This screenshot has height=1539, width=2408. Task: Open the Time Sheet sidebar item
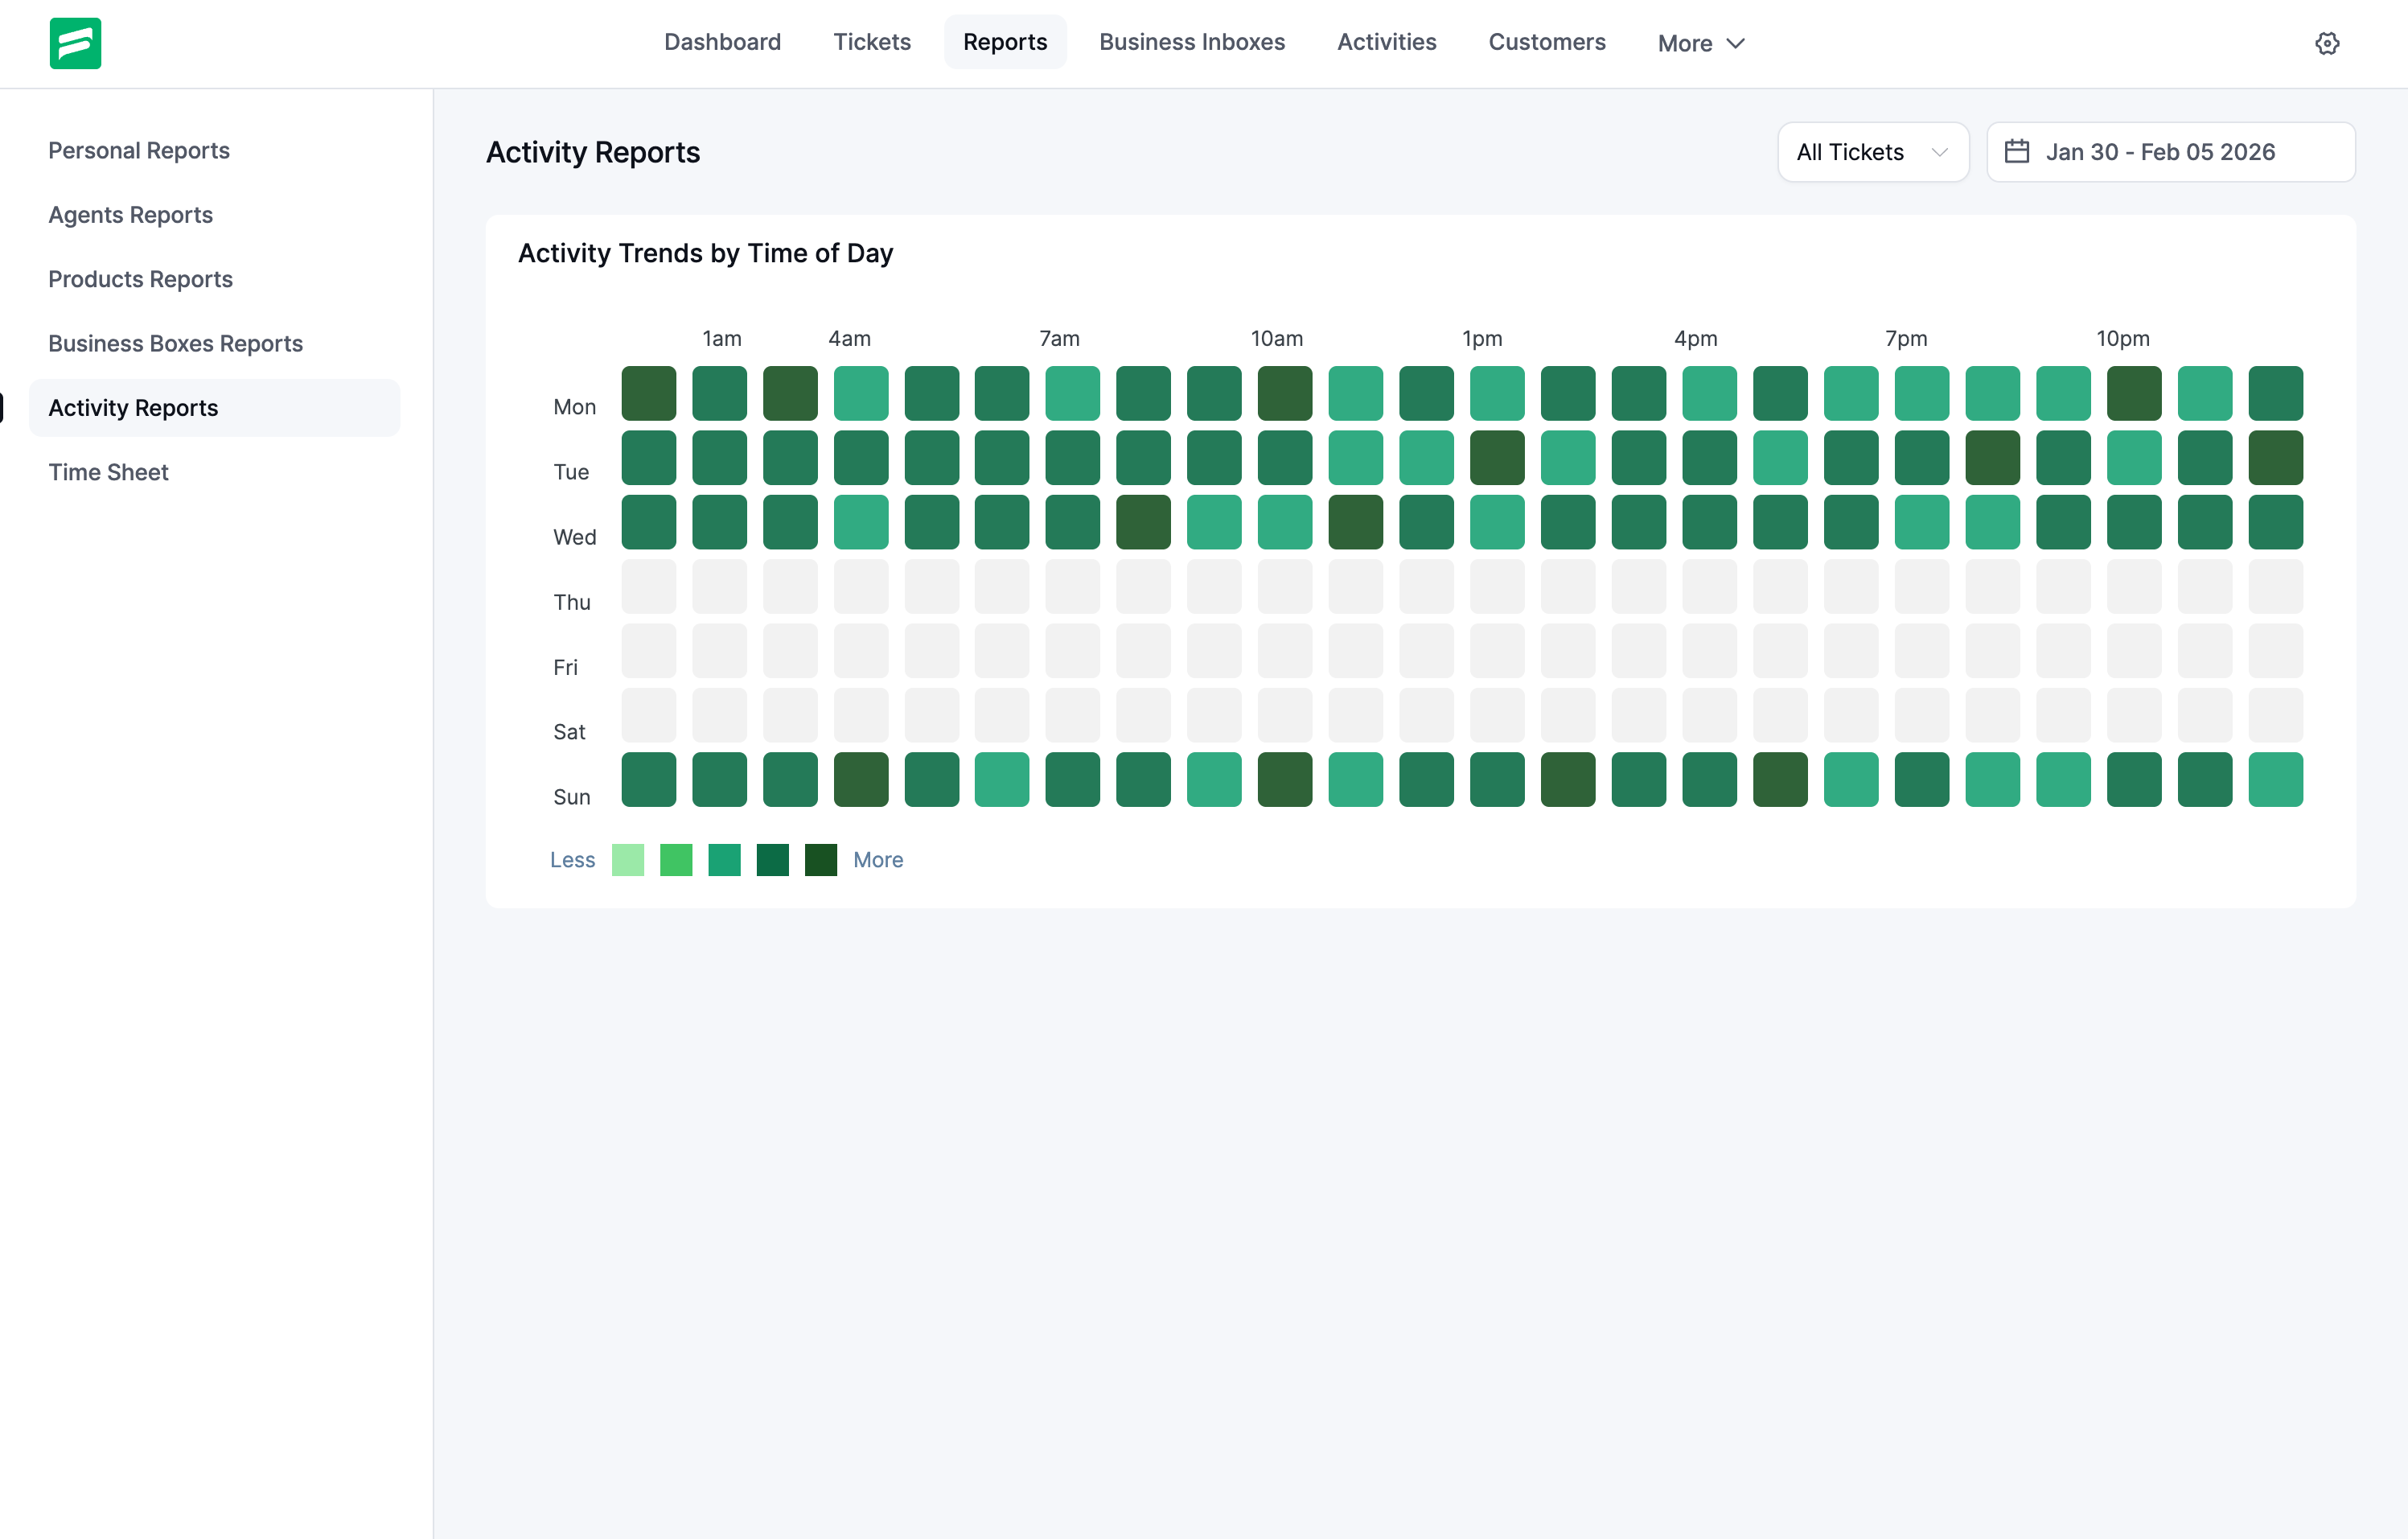tap(108, 472)
